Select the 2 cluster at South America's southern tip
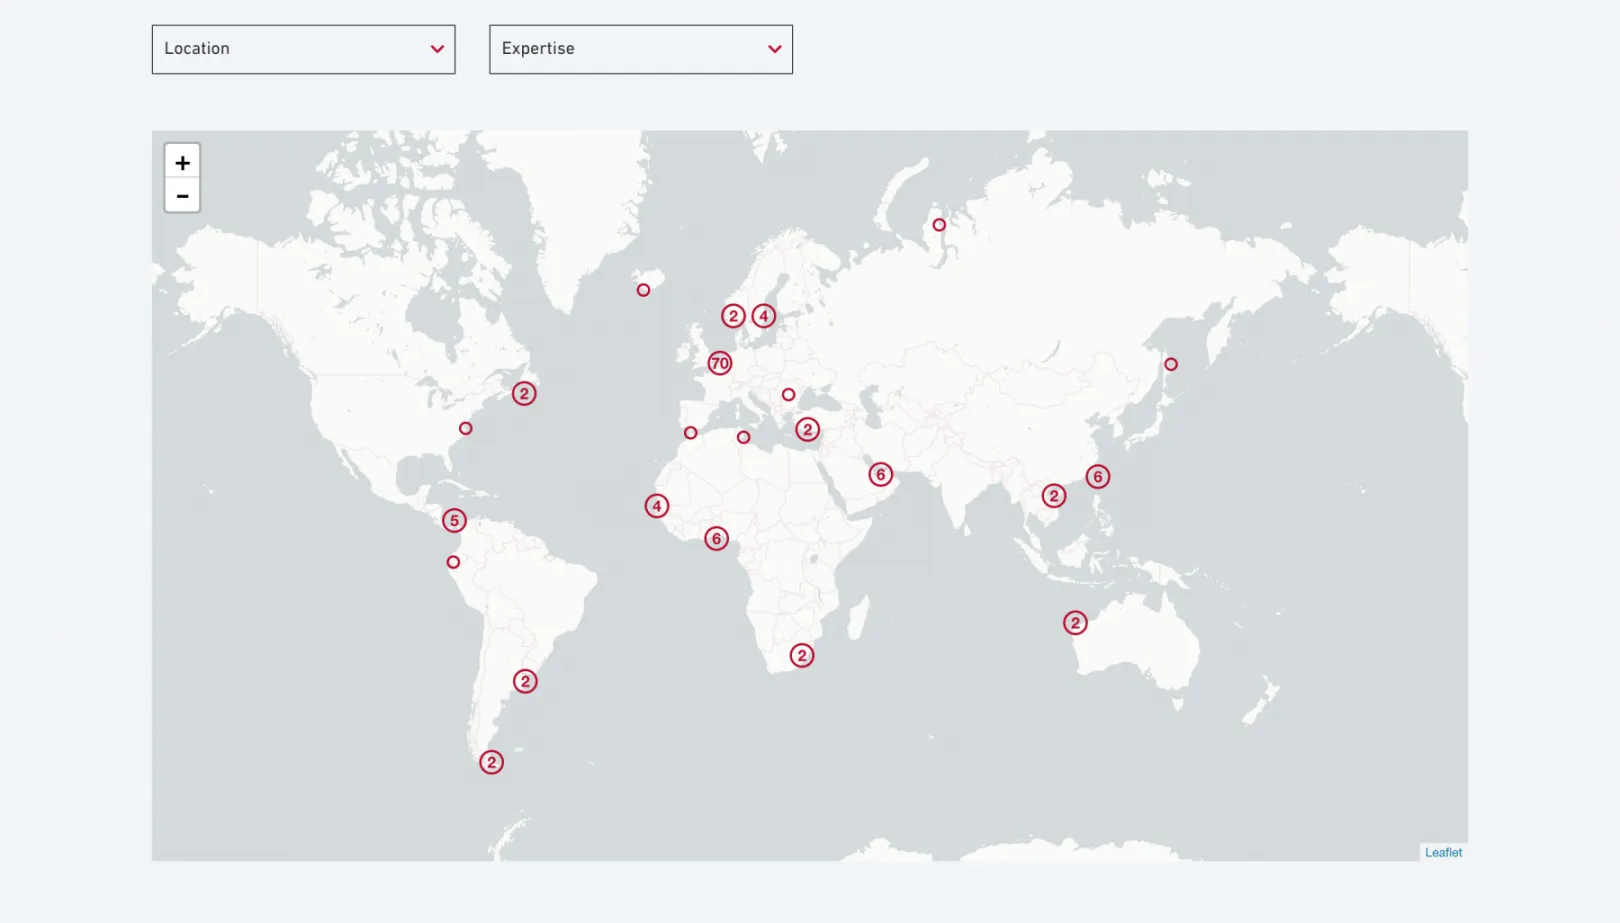Viewport: 1620px width, 923px height. pos(491,762)
